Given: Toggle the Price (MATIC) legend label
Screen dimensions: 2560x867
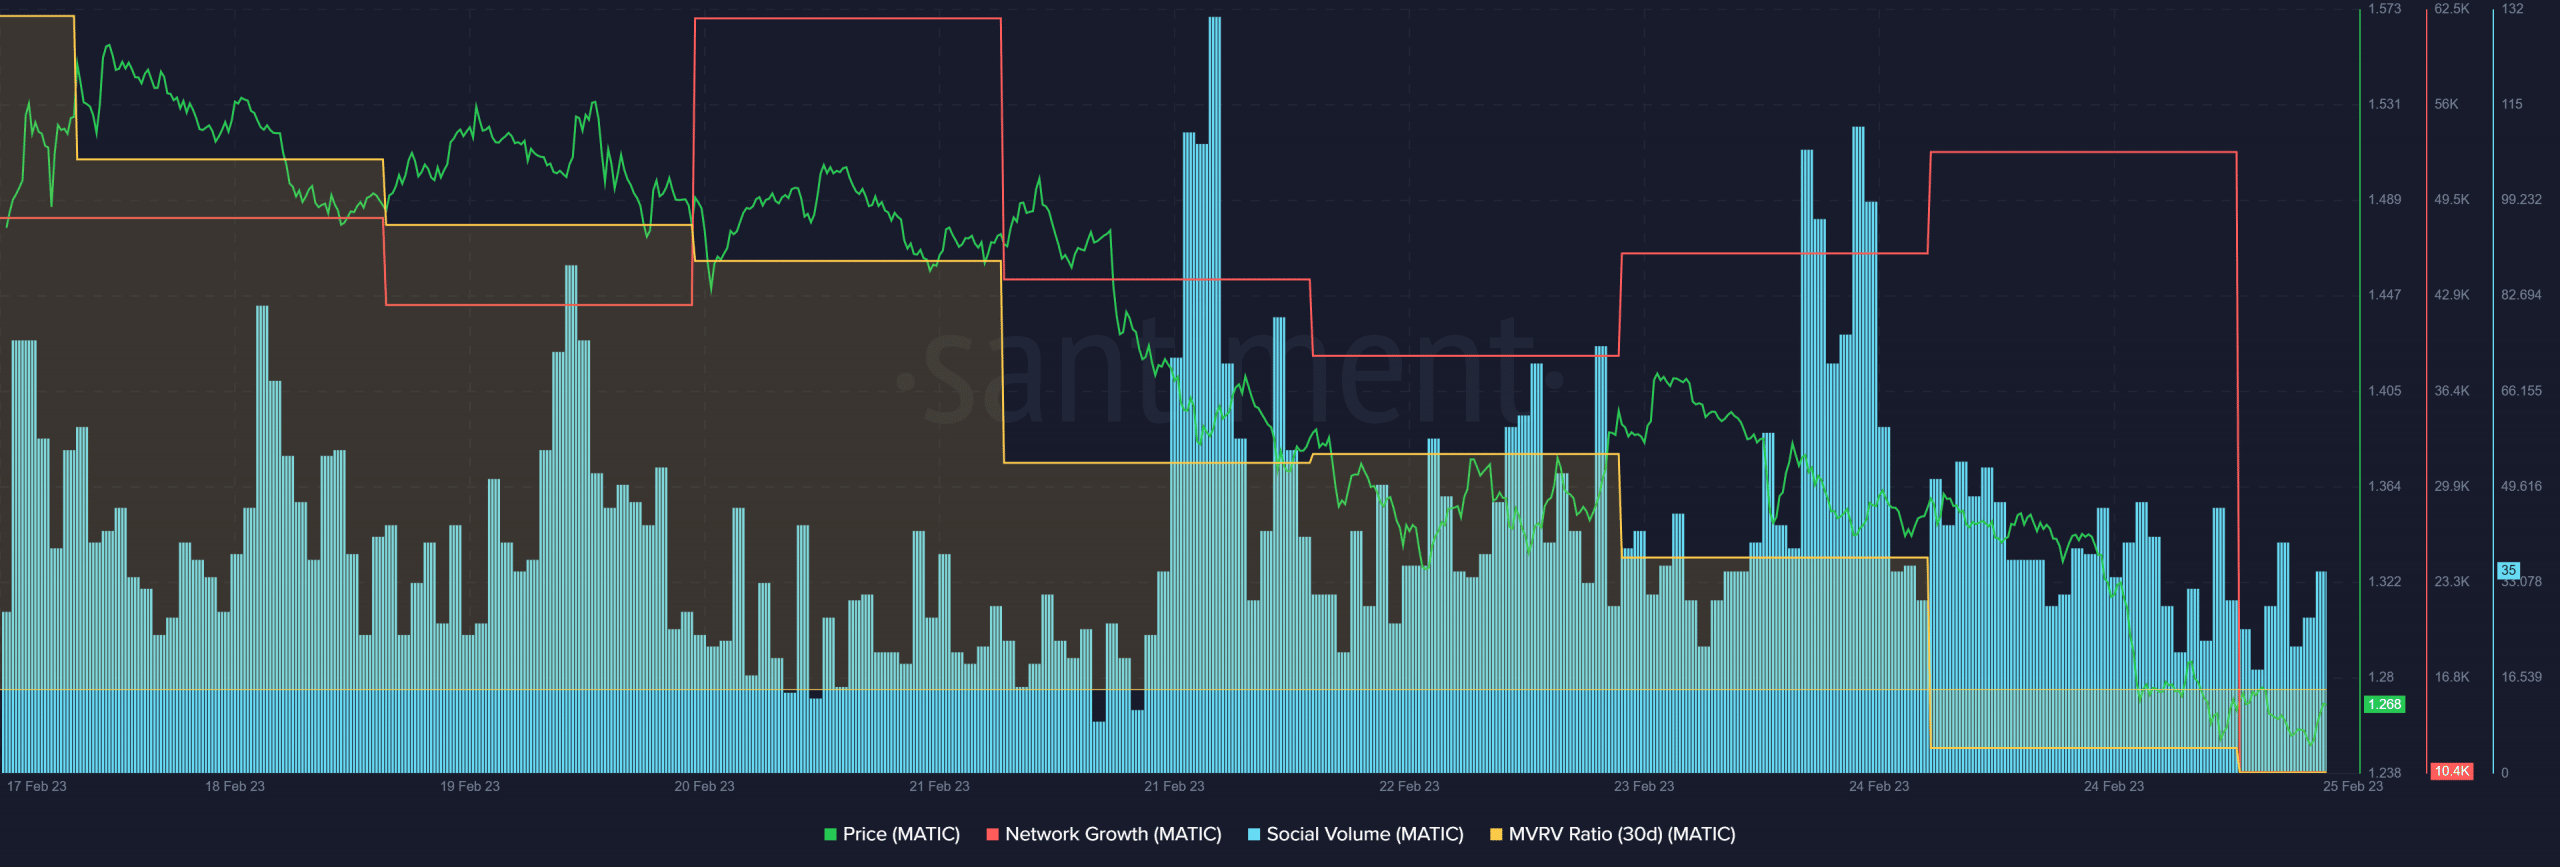Looking at the screenshot, I should pyautogui.click(x=900, y=834).
